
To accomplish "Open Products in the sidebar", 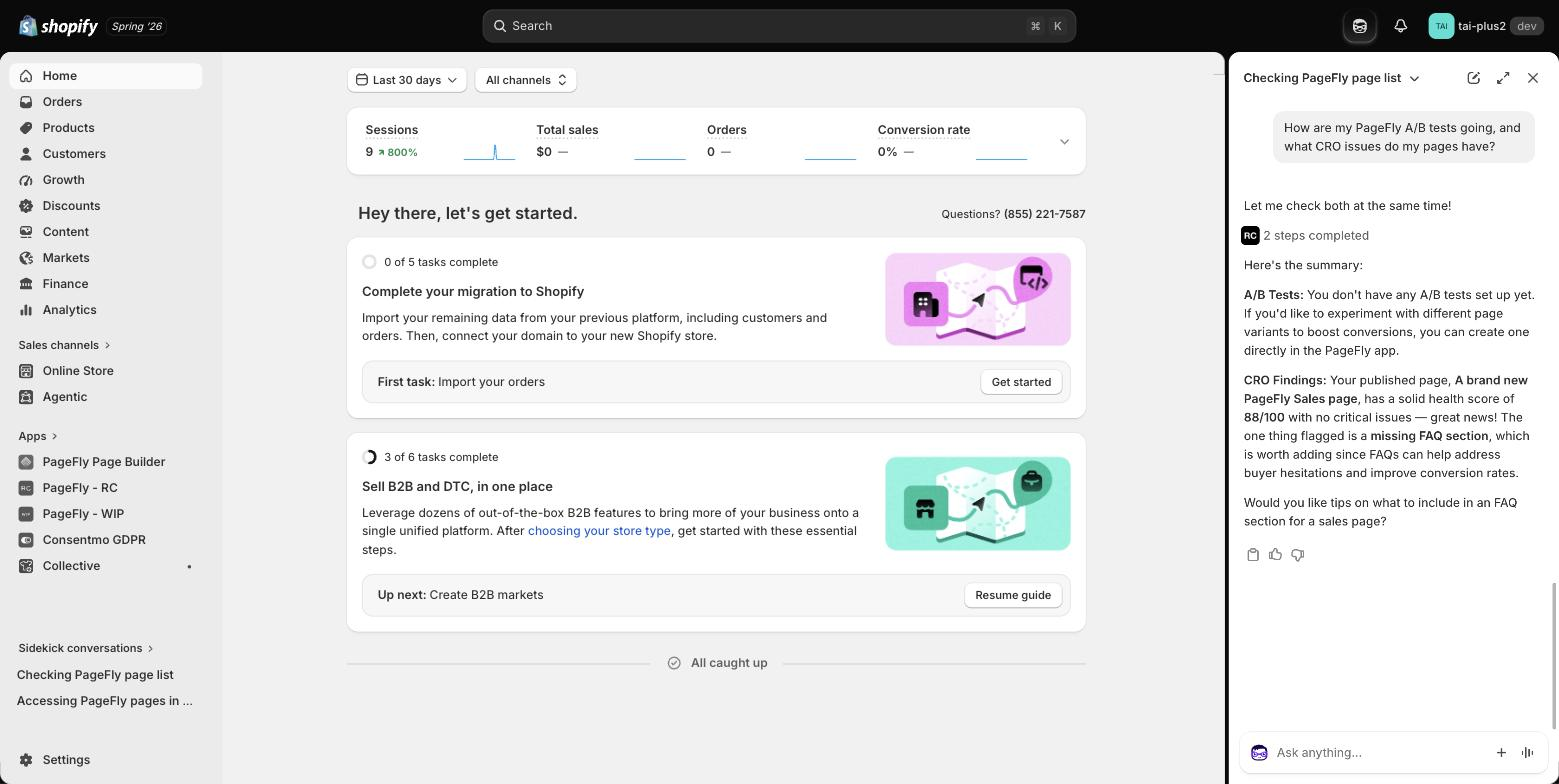I will coord(105,128).
